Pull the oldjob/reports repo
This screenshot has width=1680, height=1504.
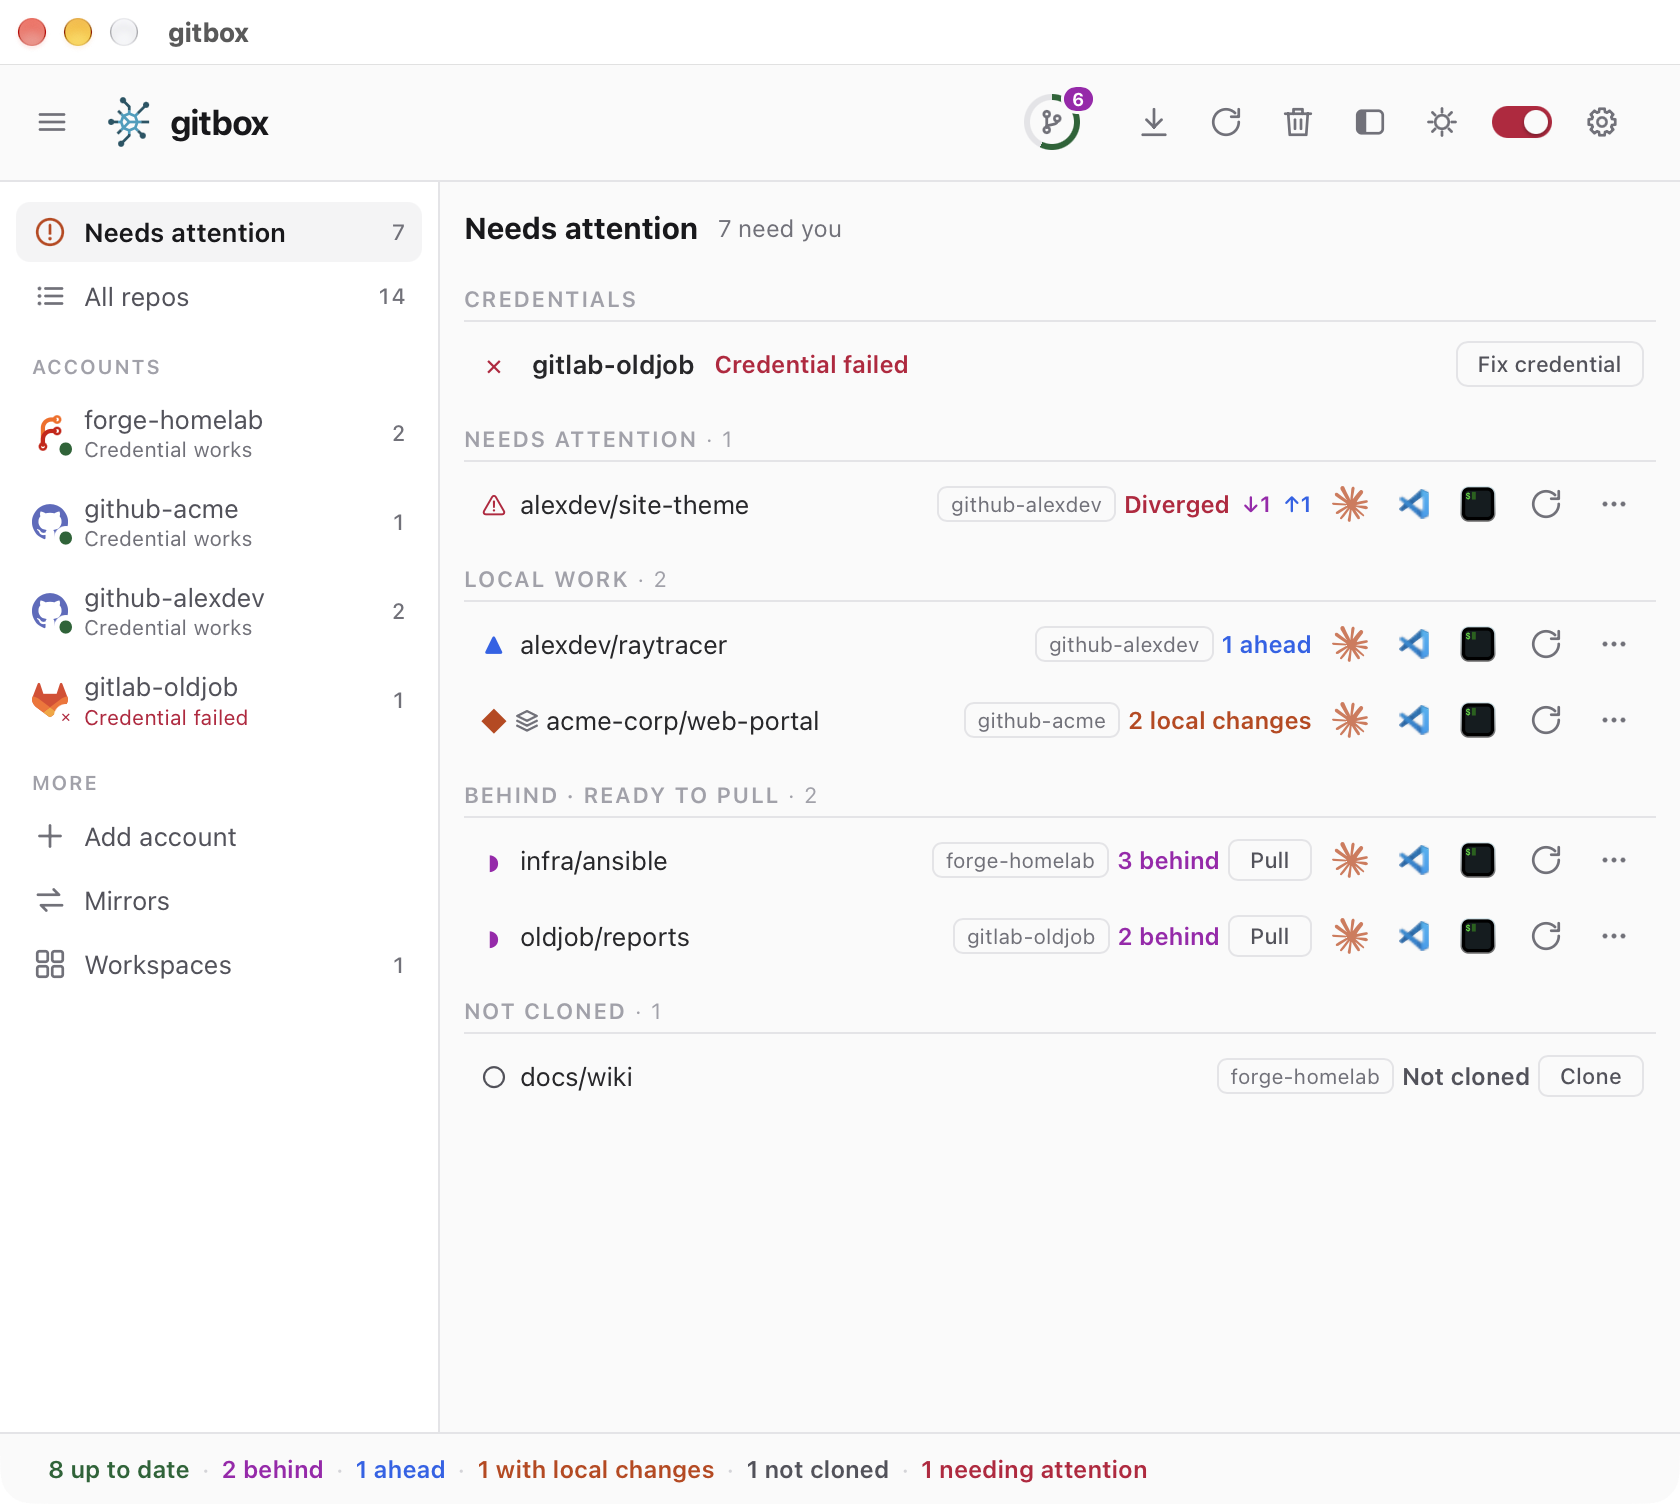click(x=1270, y=936)
